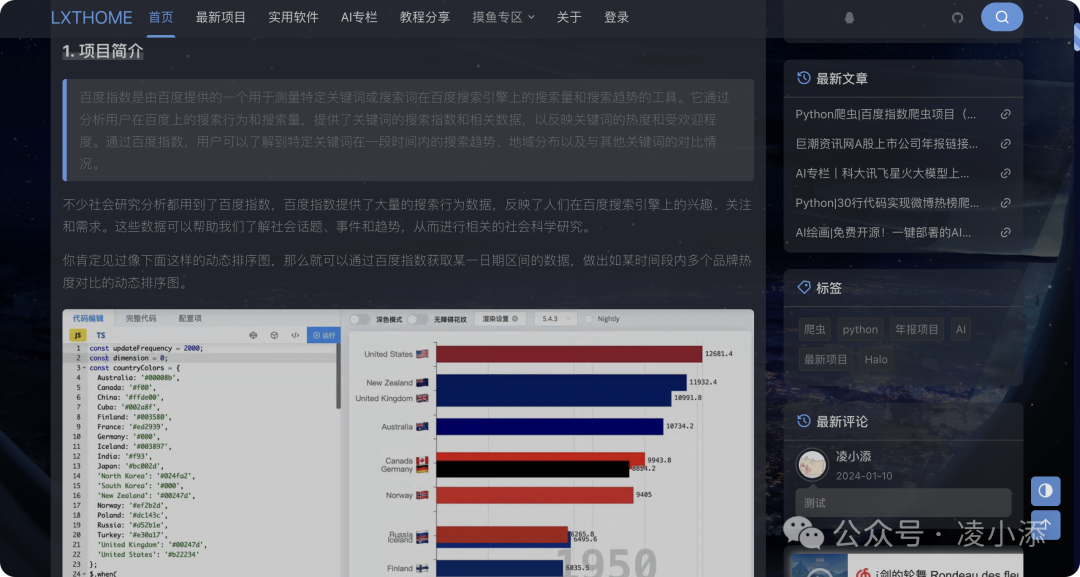Click the codesandbox-style icon in editor toolbar
Screen dimensions: 1080x577
coord(253,335)
